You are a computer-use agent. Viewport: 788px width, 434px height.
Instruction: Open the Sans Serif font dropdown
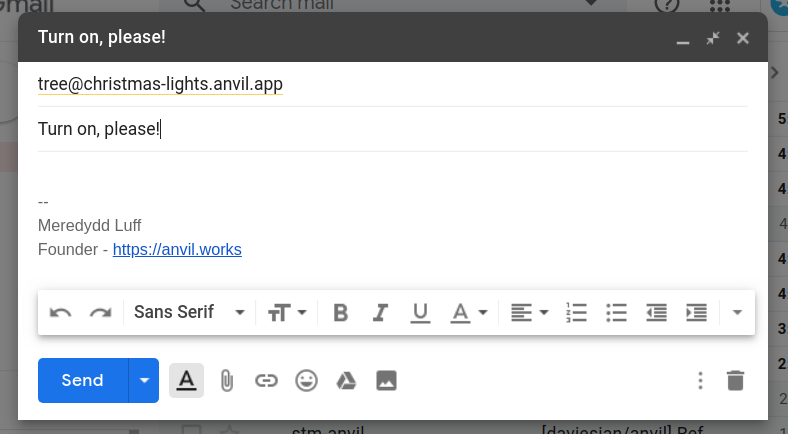189,312
